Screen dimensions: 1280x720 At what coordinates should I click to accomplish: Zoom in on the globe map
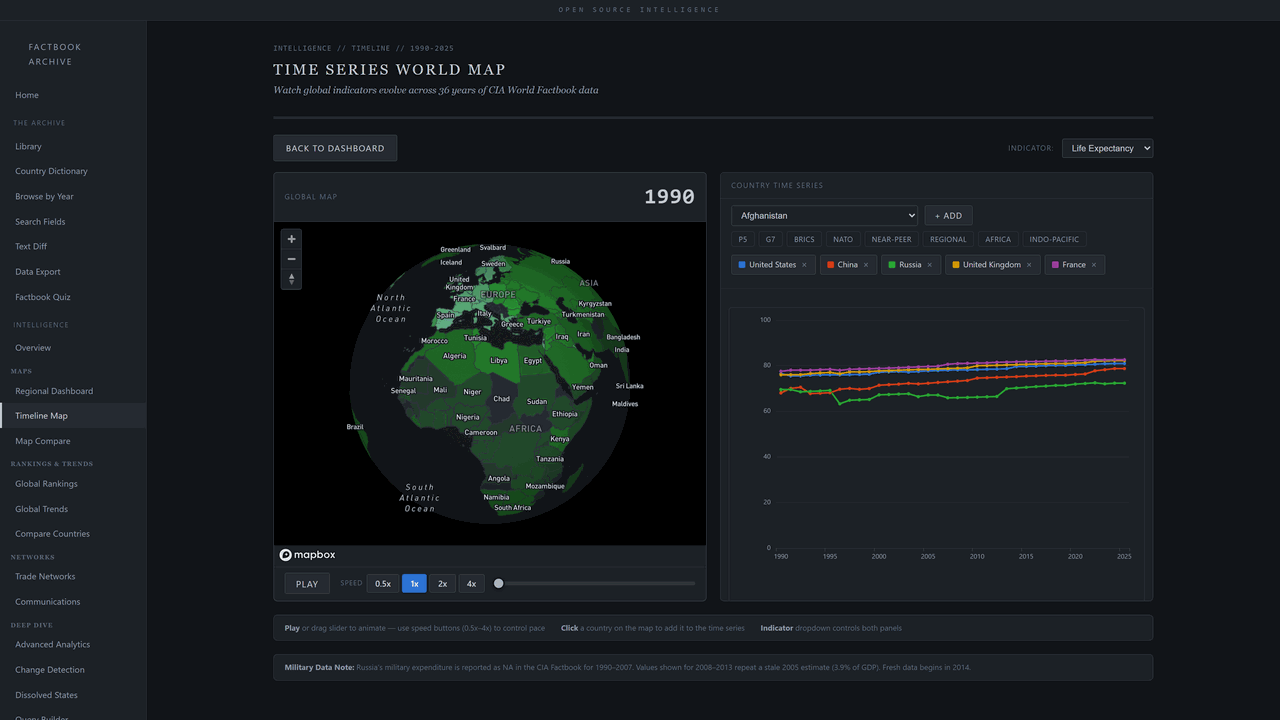[291, 239]
